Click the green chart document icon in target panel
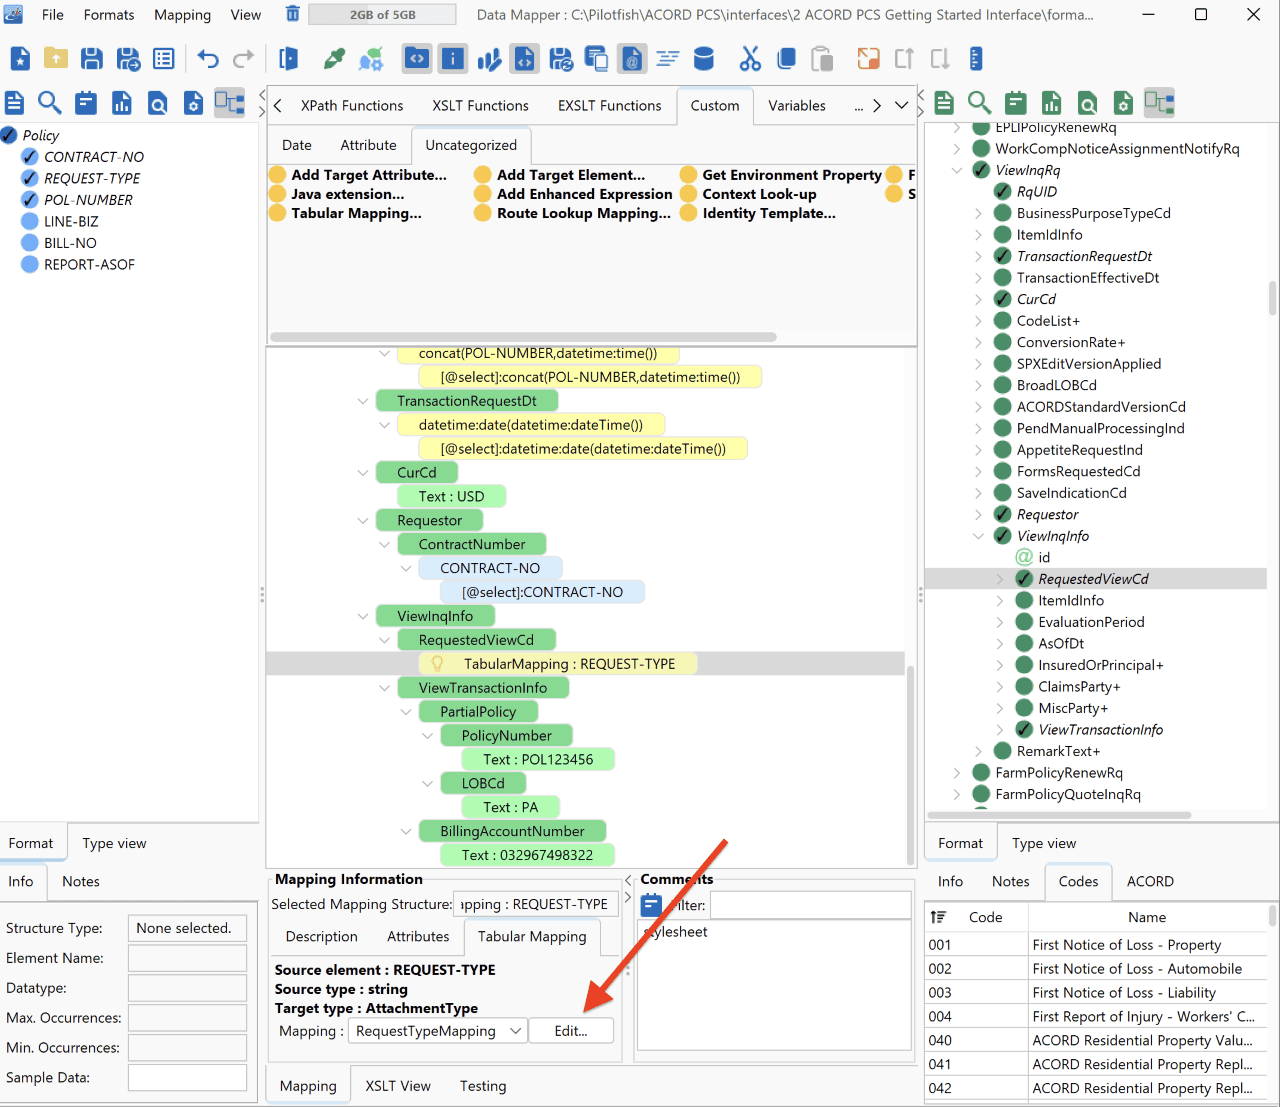The width and height of the screenshot is (1280, 1107). (1052, 103)
